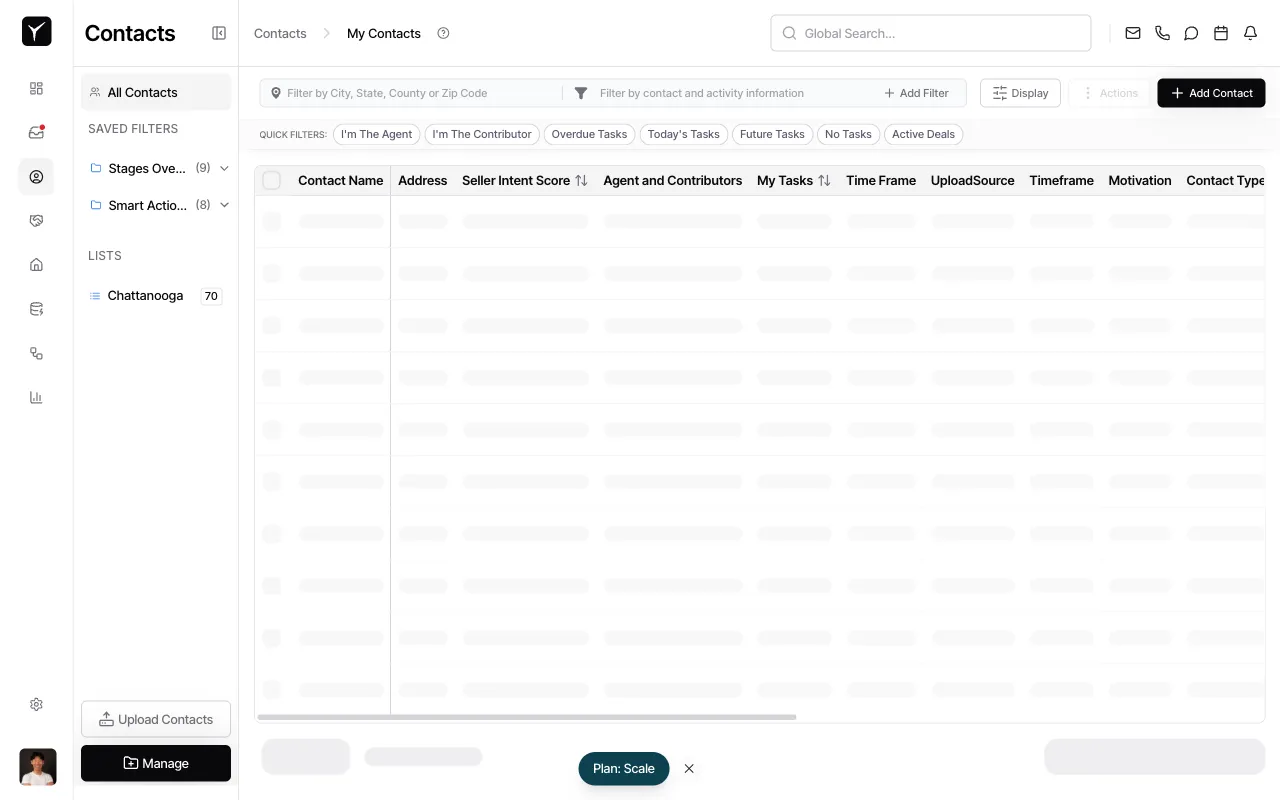Image resolution: width=1280 pixels, height=800 pixels.
Task: Select the header checkbox to select all contacts
Action: point(271,180)
